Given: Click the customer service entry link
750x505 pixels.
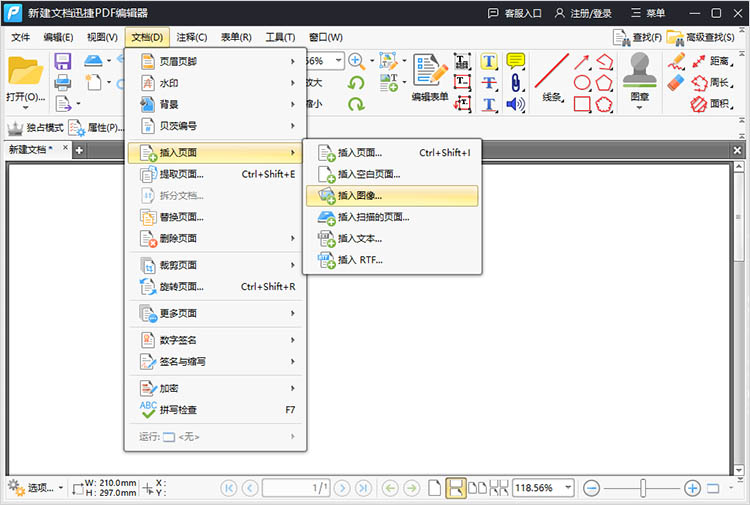Looking at the screenshot, I should (x=514, y=13).
